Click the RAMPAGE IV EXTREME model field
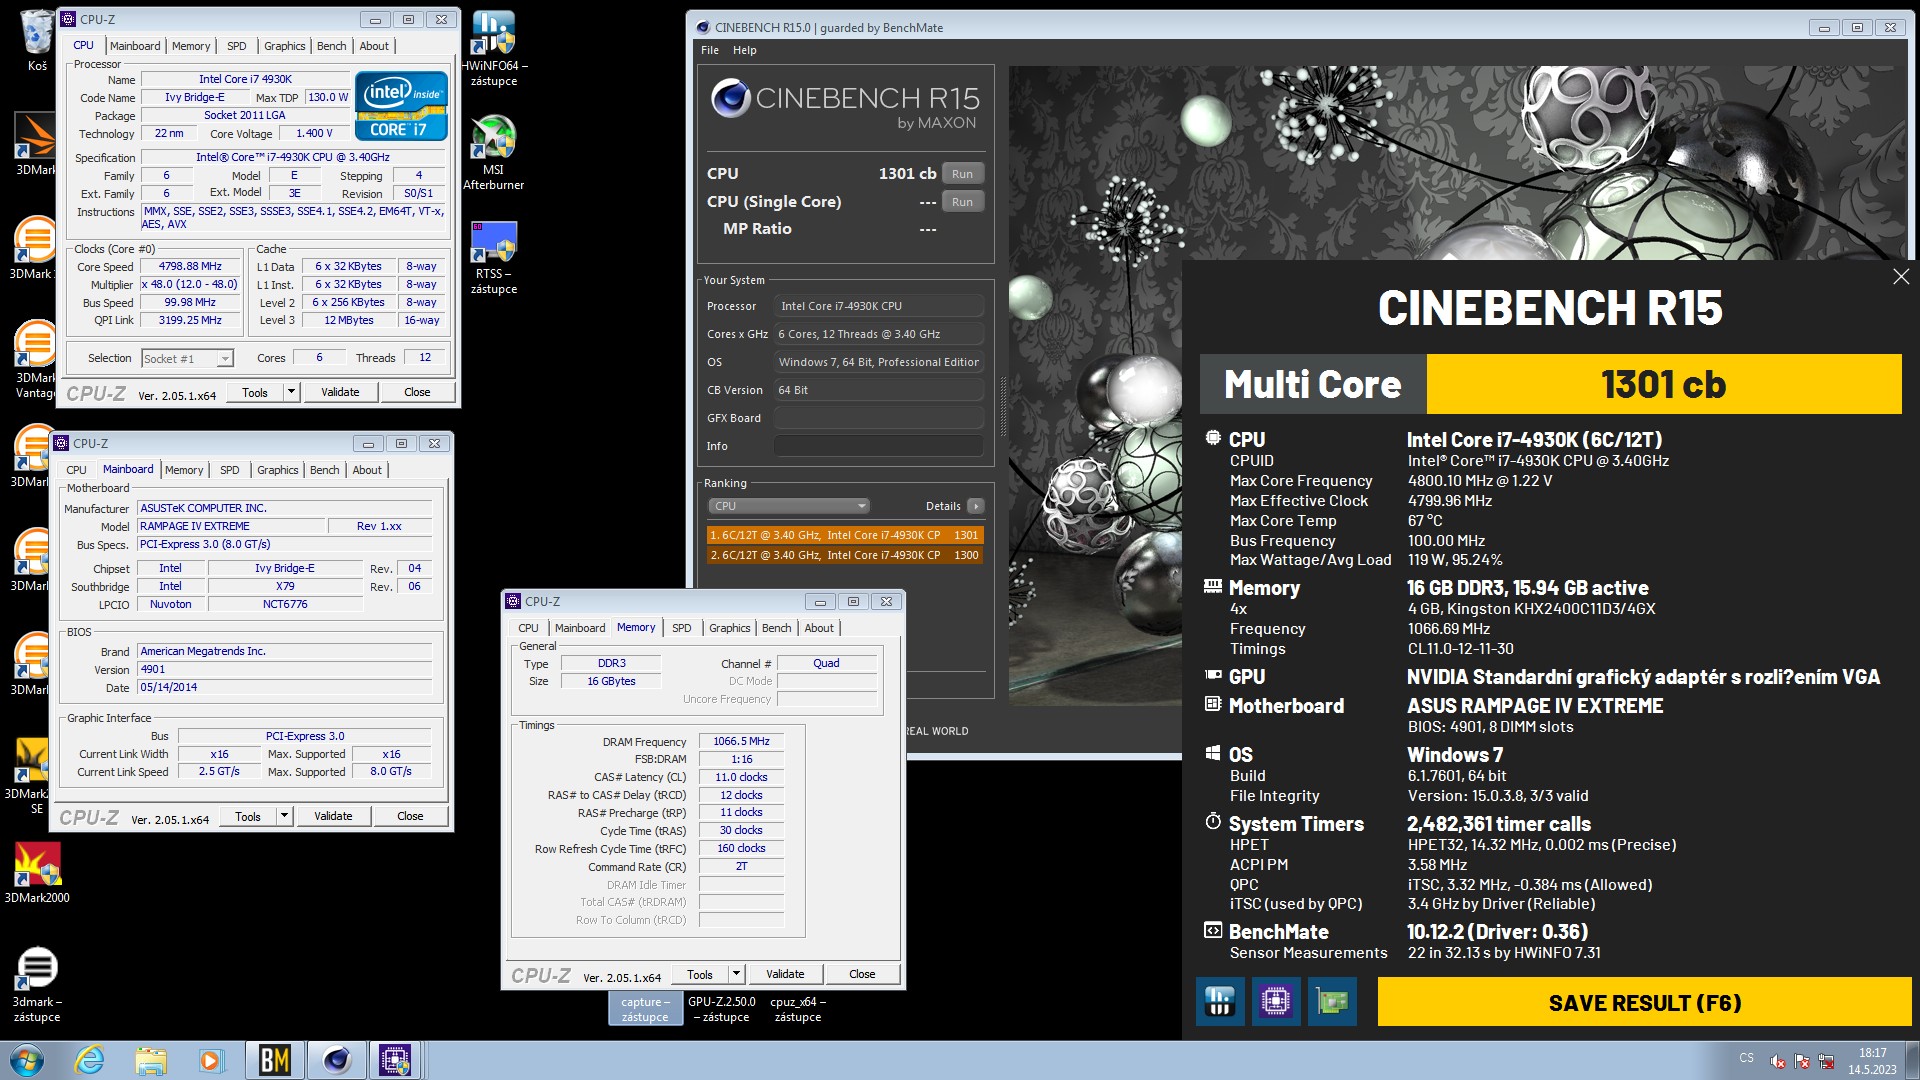The image size is (1920, 1080). pyautogui.click(x=233, y=526)
